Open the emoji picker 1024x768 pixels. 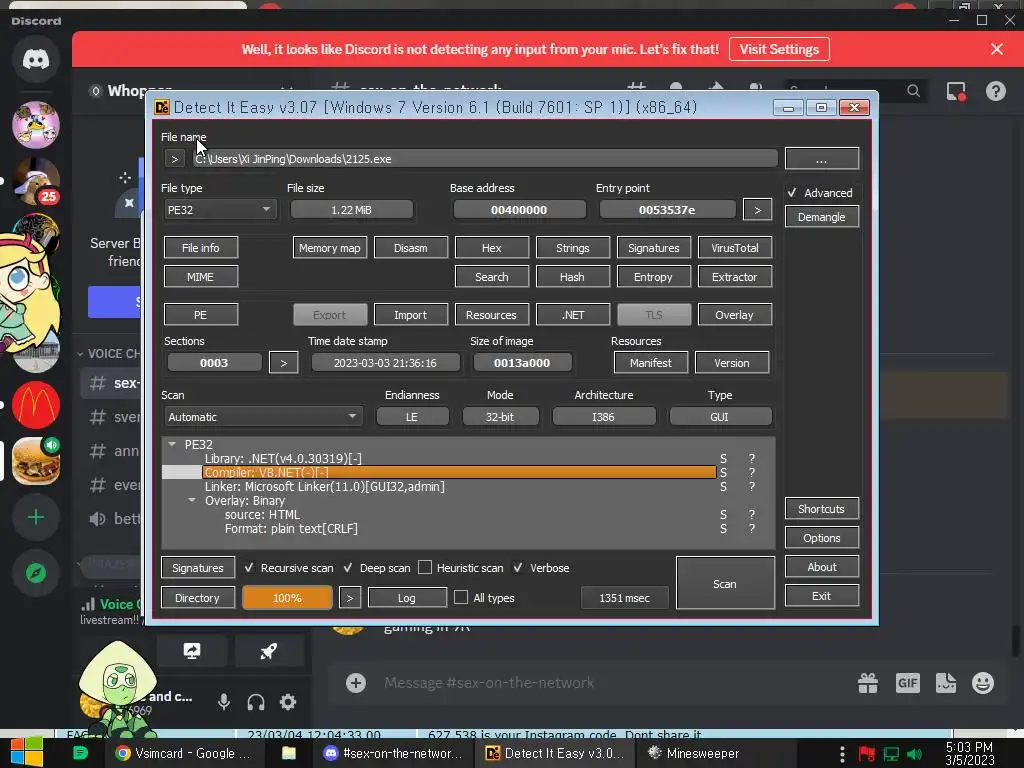click(983, 683)
